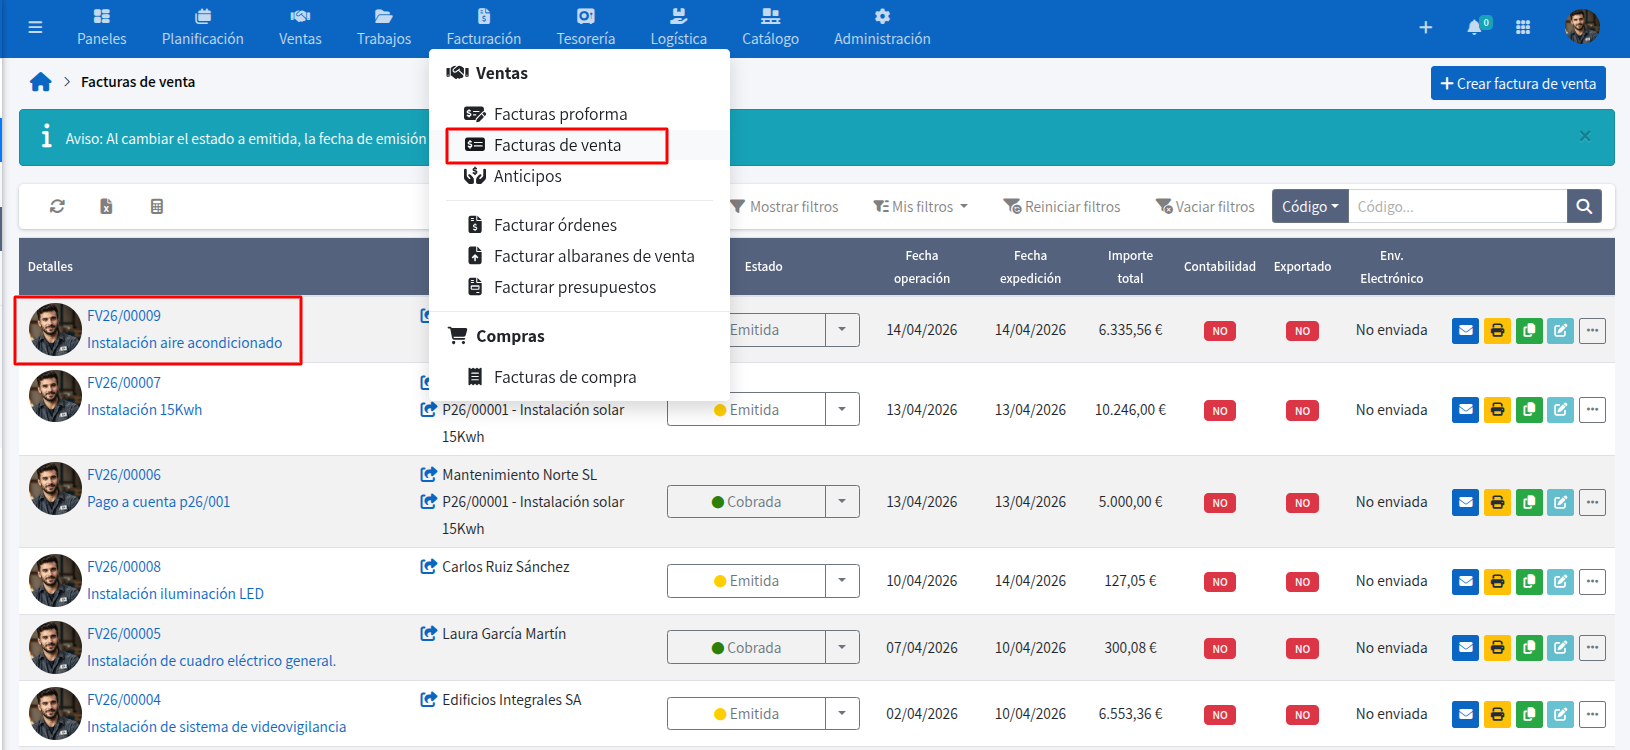This screenshot has height=750, width=1630.
Task: Send invoice FV26/00009 by email
Action: pos(1465,330)
